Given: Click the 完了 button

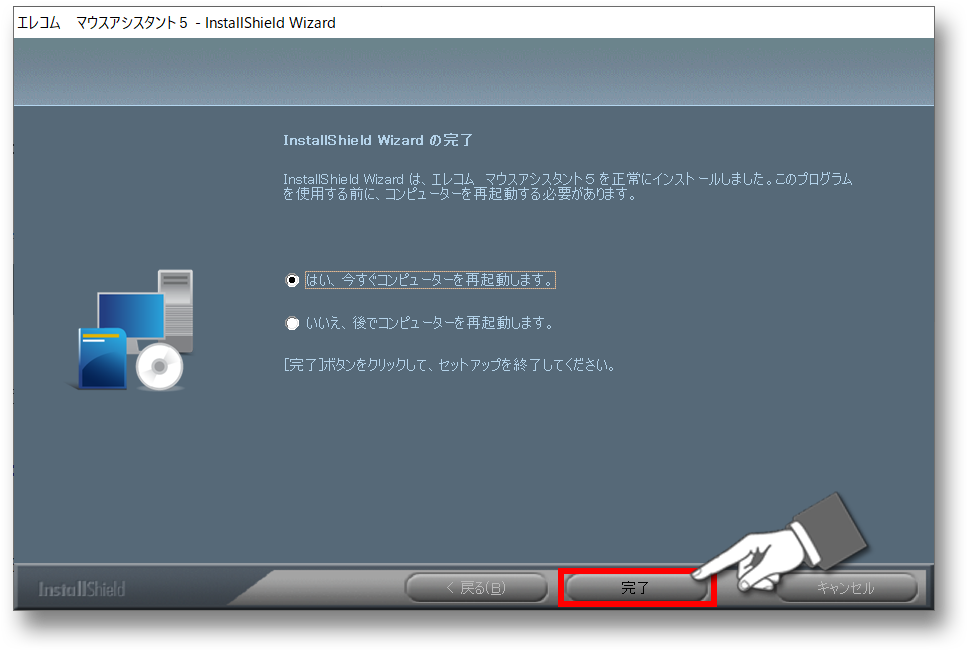Looking at the screenshot, I should click(636, 588).
